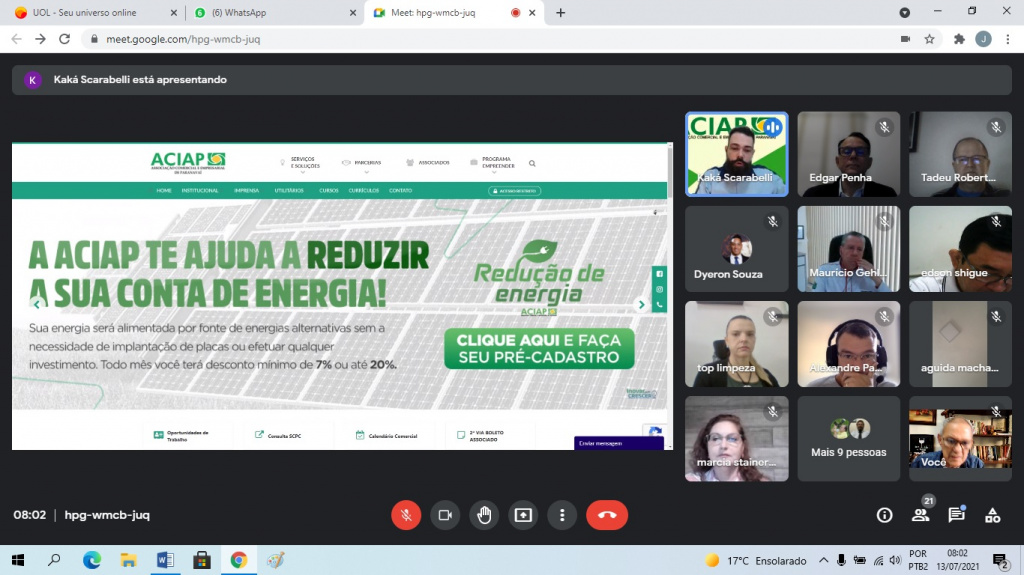Click CURSOS in presented site menu
Viewport: 1024px width, 575px height.
tap(328, 191)
